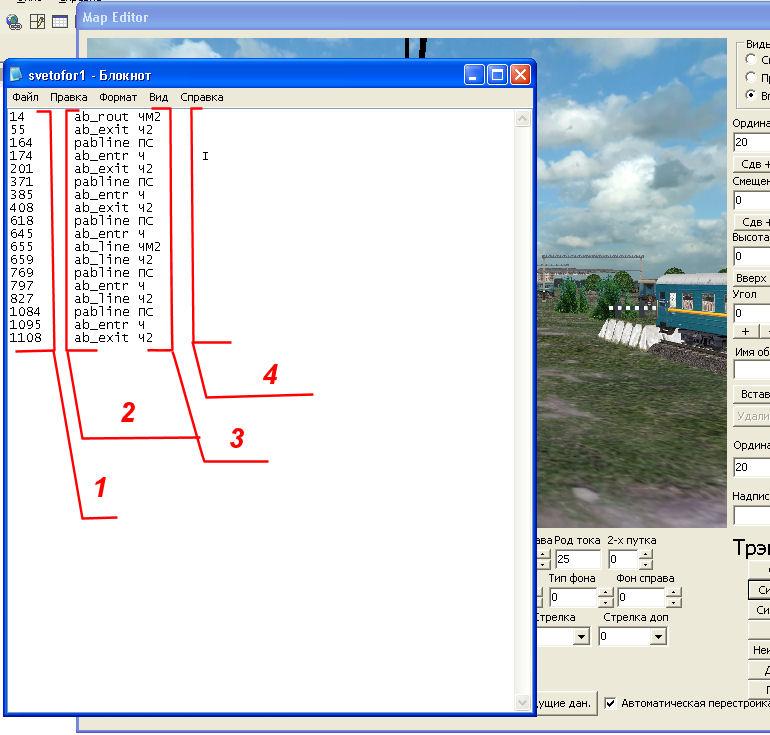Open the Формат menu in Notepad

[x=118, y=97]
